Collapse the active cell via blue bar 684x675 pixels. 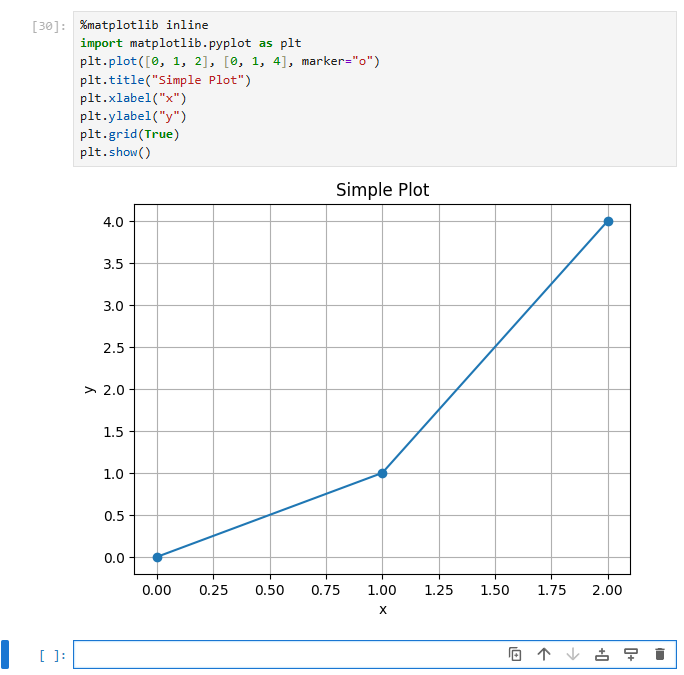[x=5, y=654]
